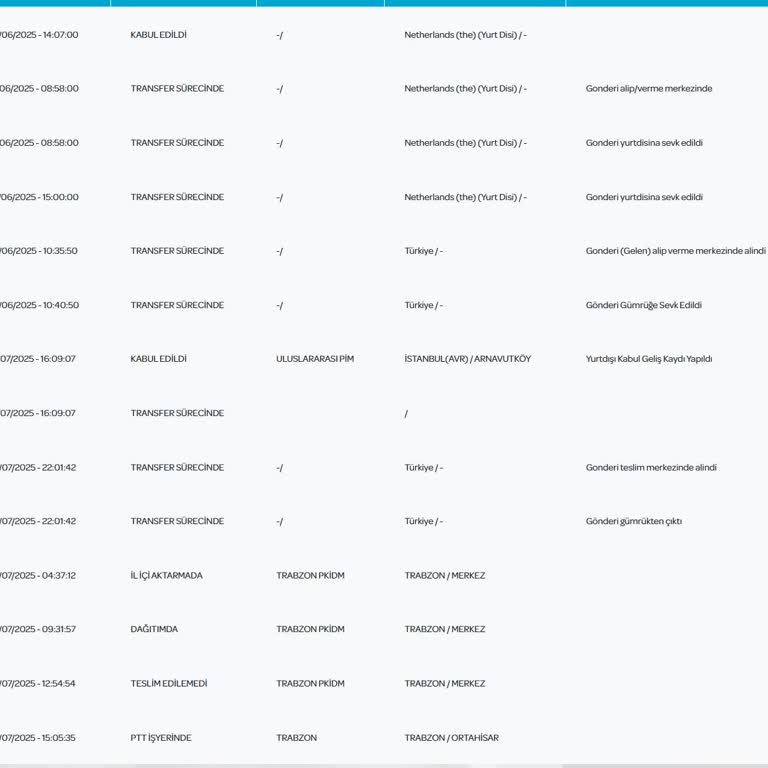The height and width of the screenshot is (768, 768).
Task: Click Netherlands location in the 14:07:00 row
Action: coord(465,35)
